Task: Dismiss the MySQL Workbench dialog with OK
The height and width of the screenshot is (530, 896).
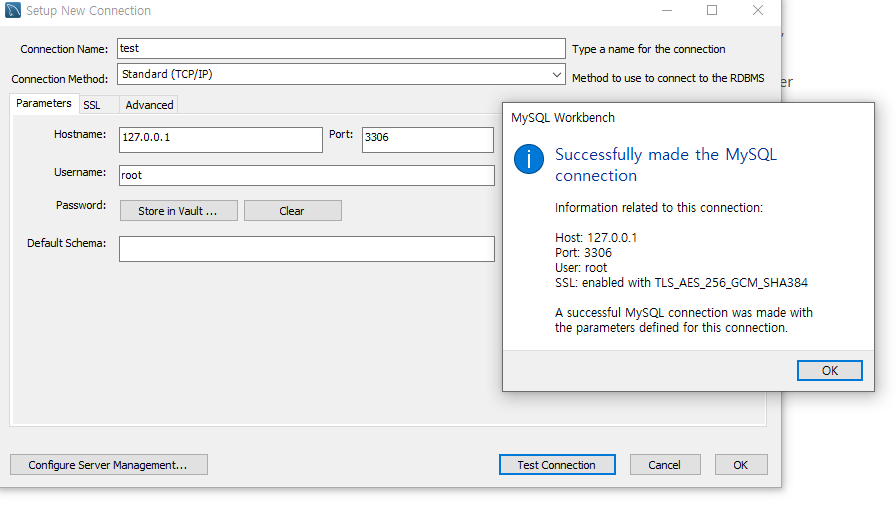Action: [830, 371]
